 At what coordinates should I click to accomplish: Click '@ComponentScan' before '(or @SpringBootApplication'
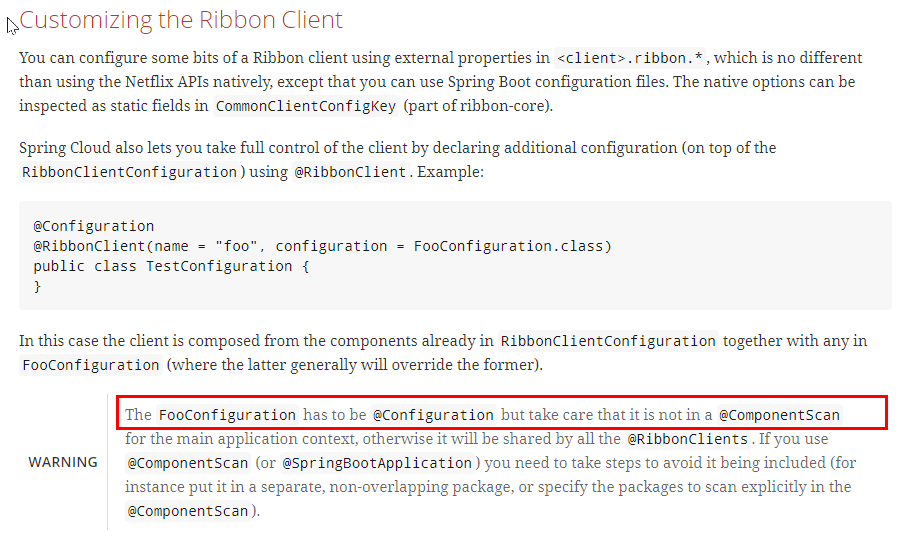coord(188,463)
